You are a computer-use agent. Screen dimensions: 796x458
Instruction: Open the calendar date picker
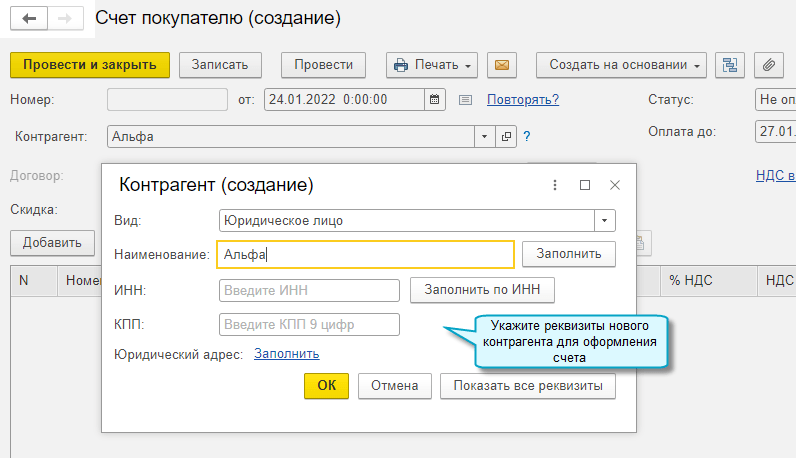click(x=434, y=100)
